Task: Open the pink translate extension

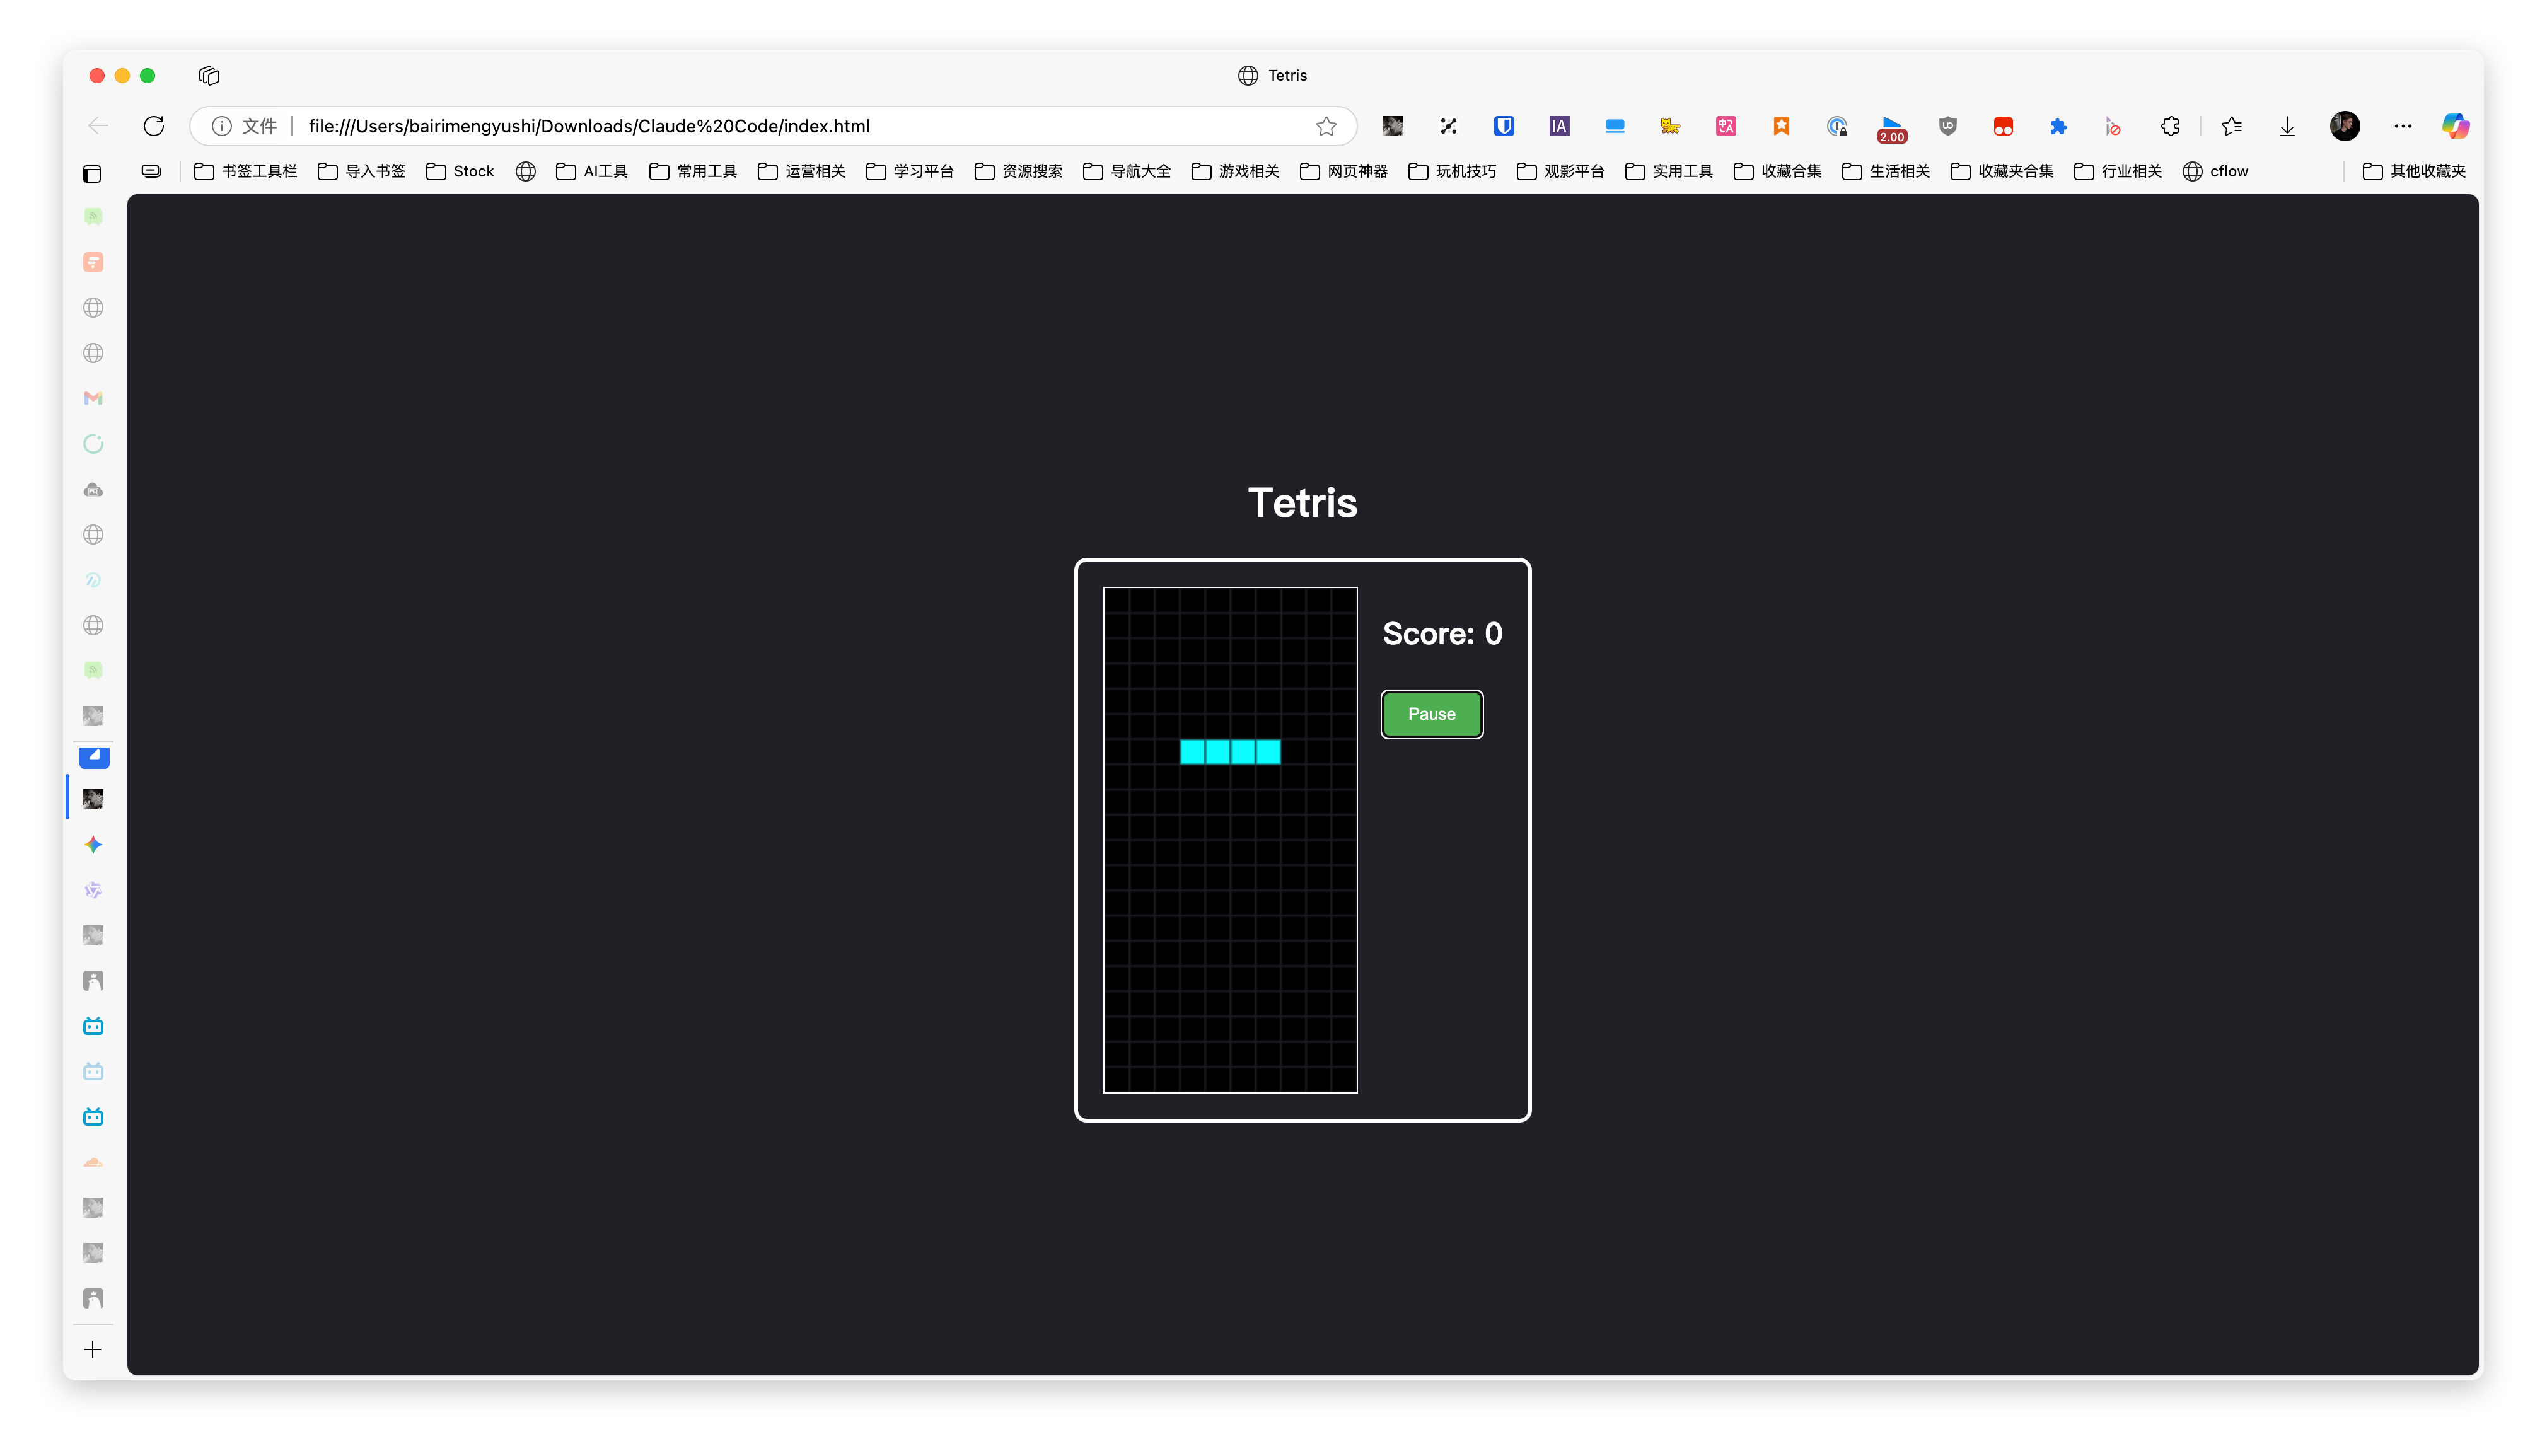Action: click(1726, 126)
